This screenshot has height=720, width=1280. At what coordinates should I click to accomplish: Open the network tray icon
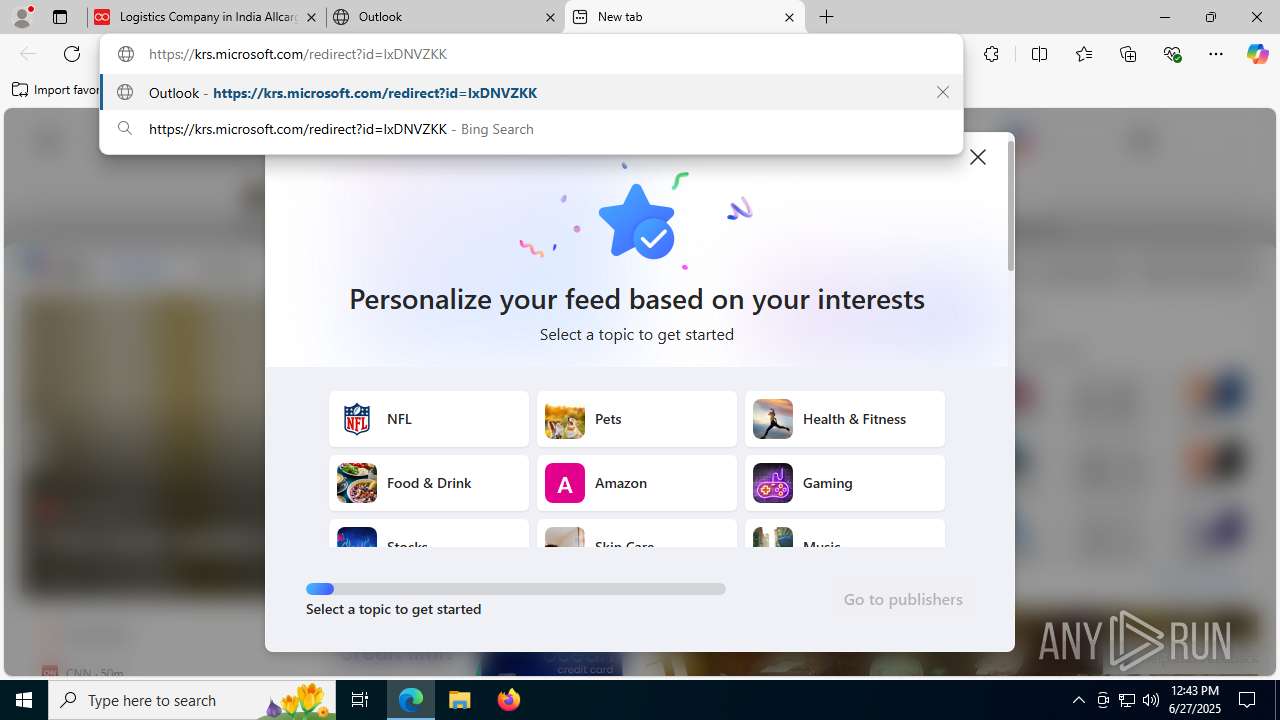coord(1127,700)
